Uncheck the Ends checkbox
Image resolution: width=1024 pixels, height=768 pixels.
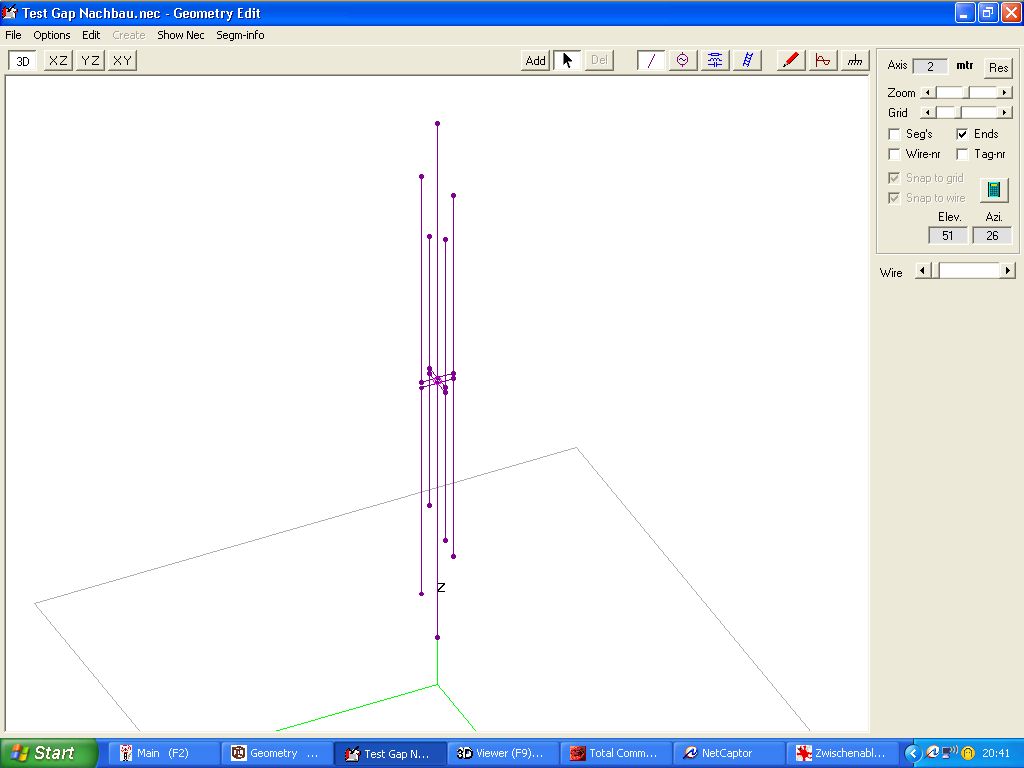click(x=962, y=134)
